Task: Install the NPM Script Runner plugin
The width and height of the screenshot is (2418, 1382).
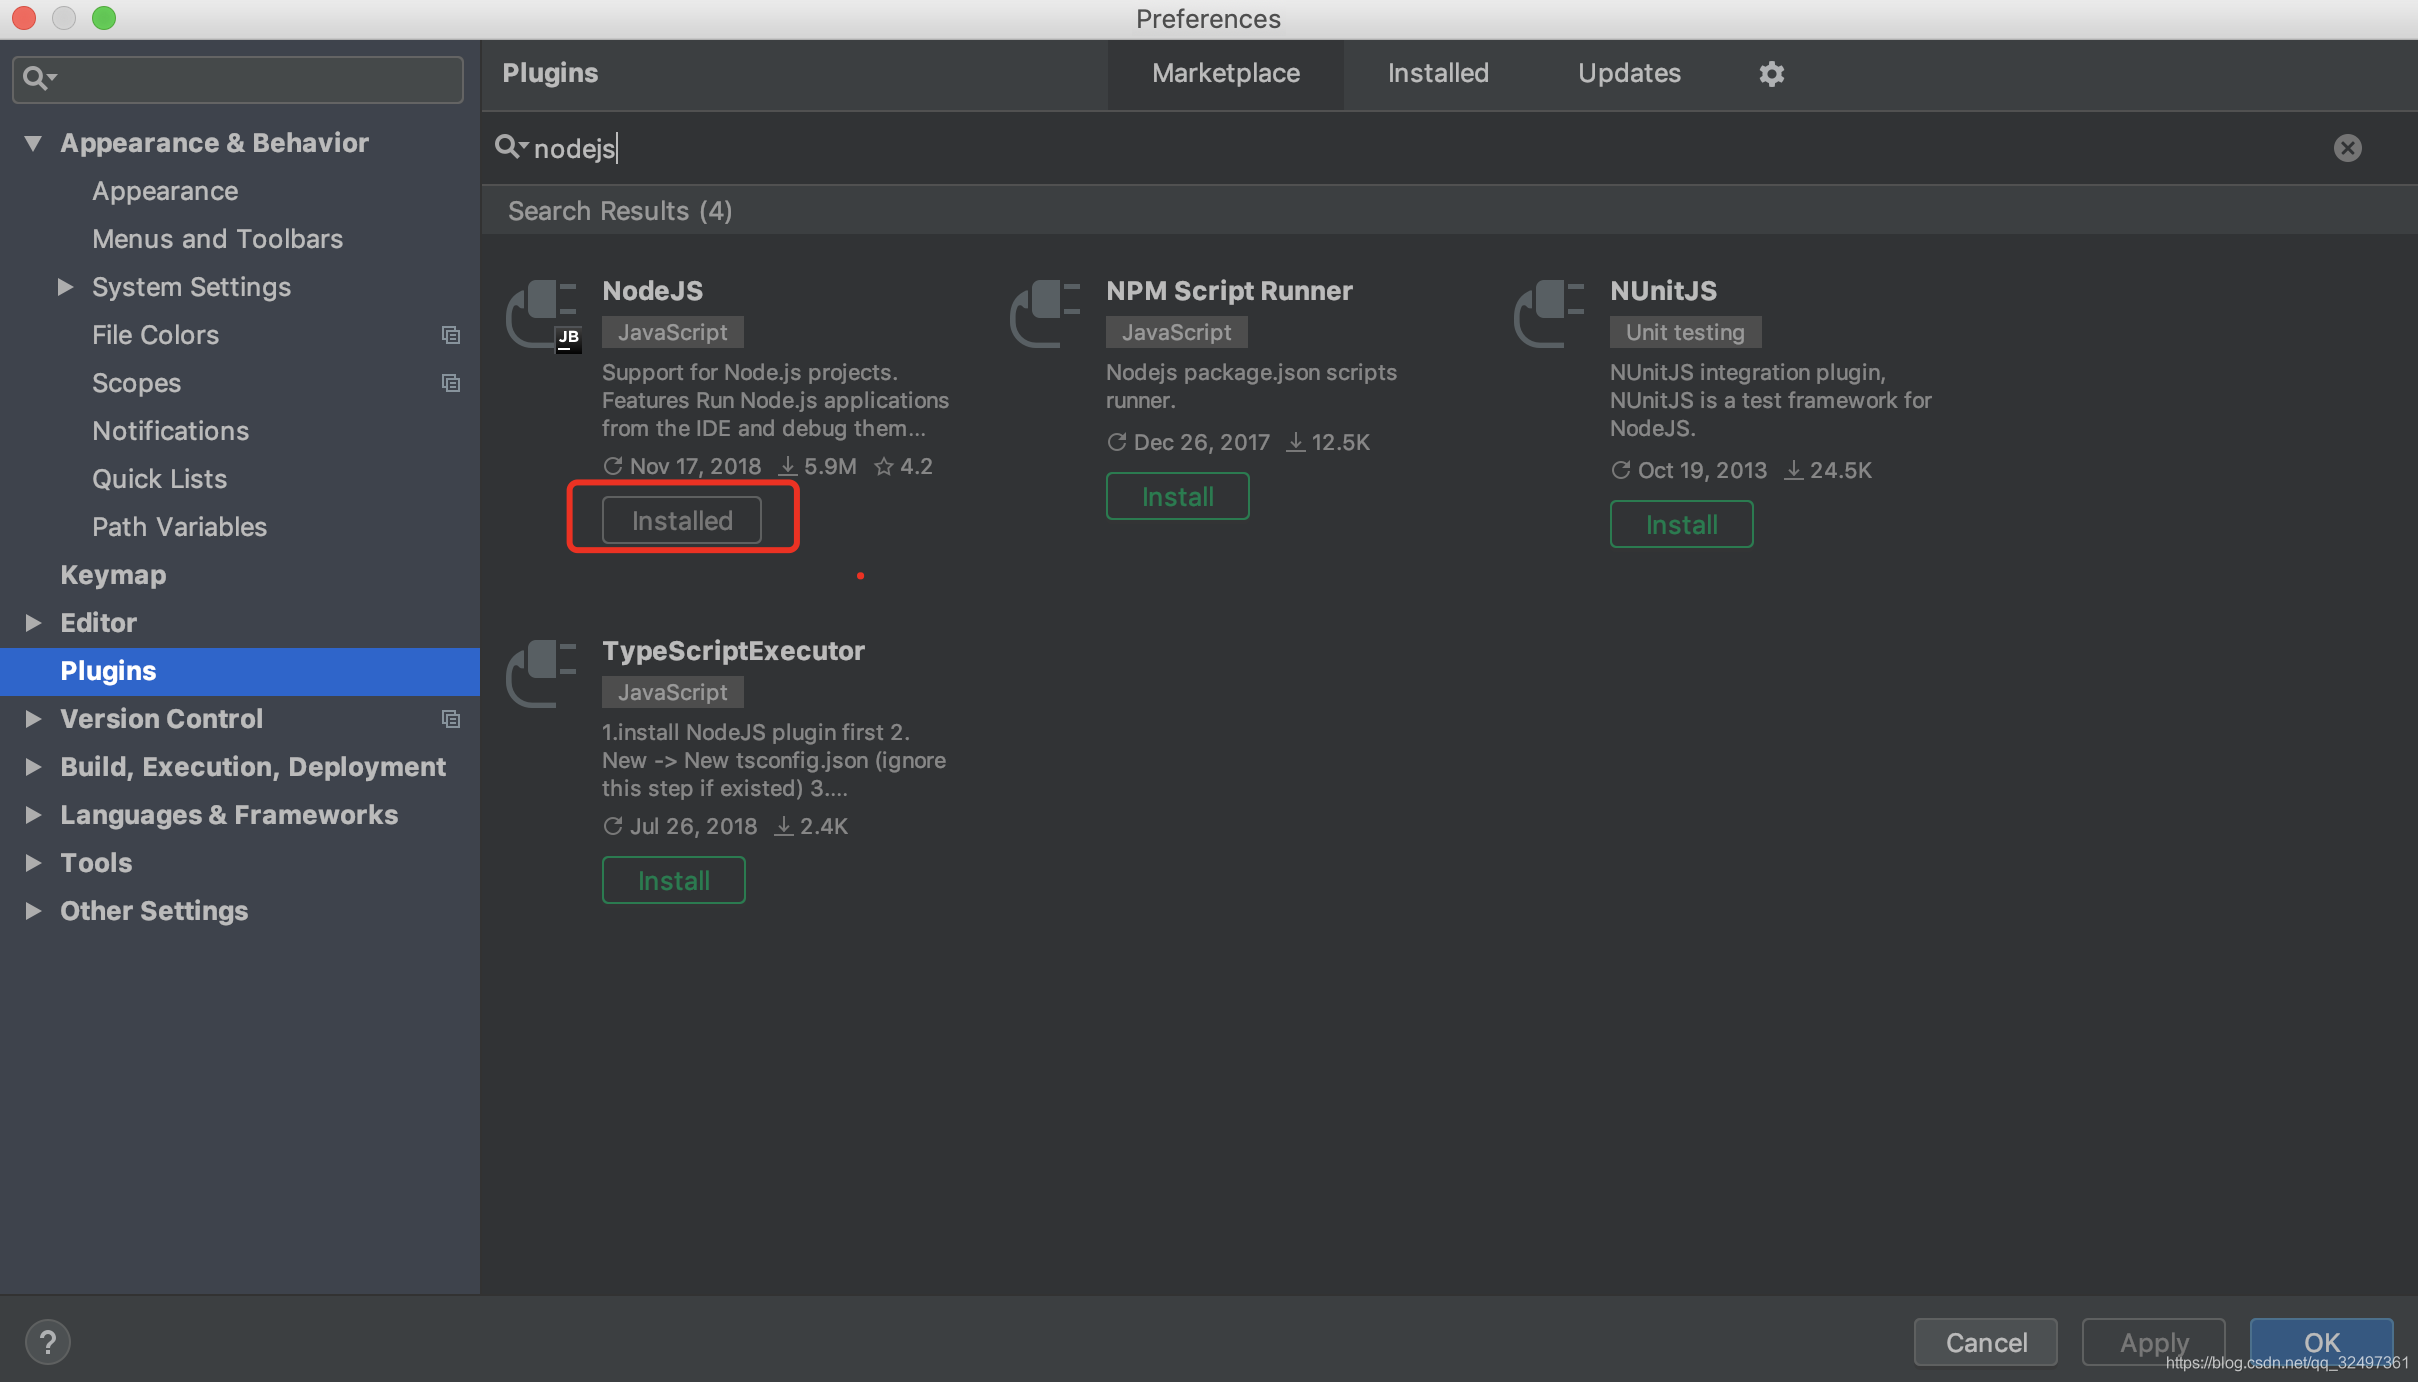Action: (1177, 496)
